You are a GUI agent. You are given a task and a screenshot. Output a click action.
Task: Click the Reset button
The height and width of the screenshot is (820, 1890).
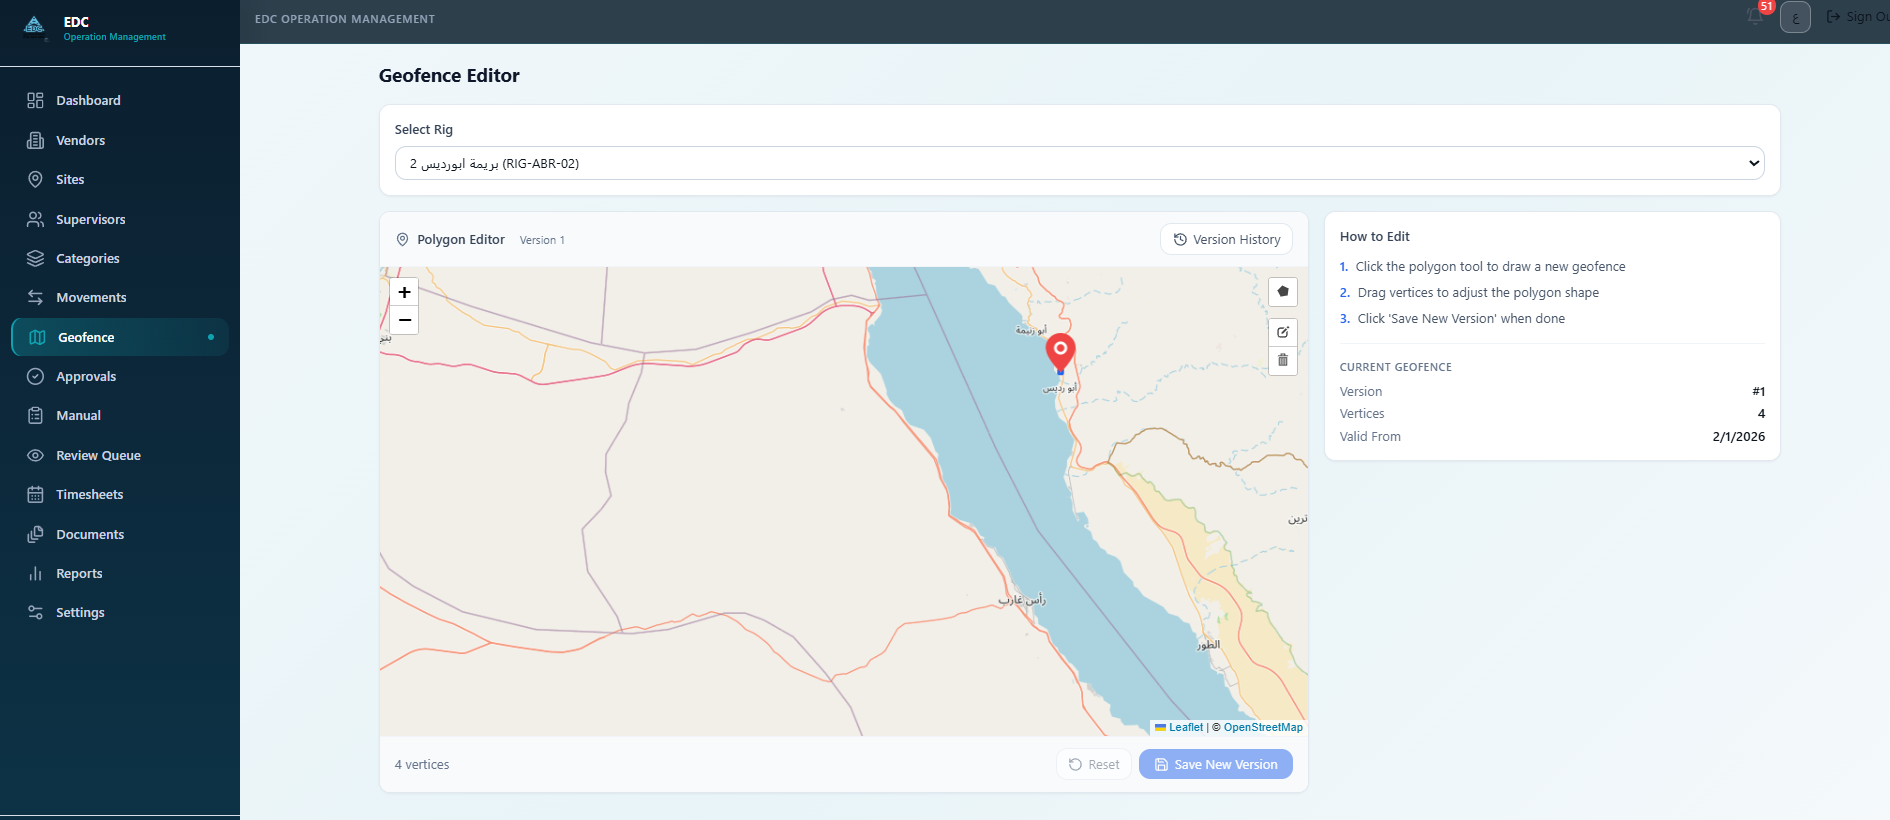(x=1094, y=764)
